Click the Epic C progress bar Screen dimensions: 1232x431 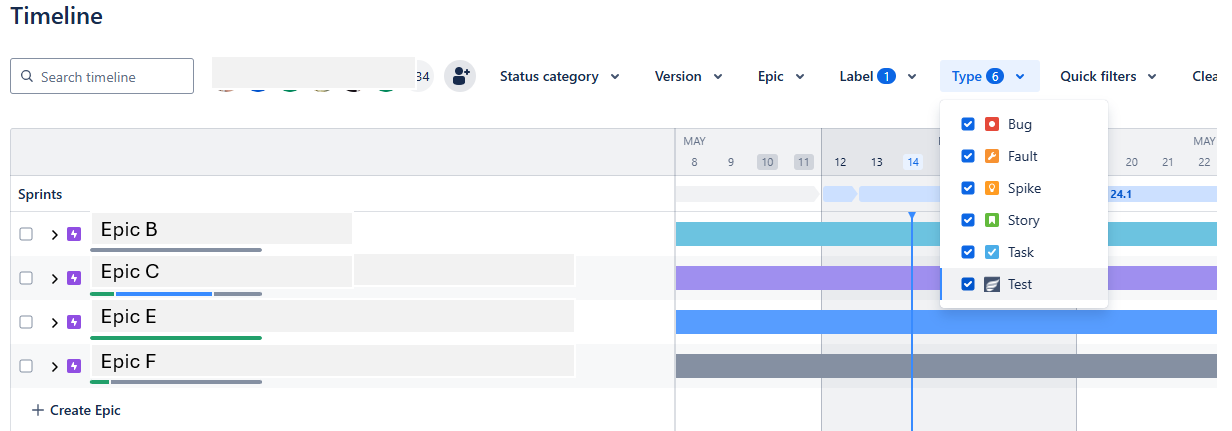[176, 294]
